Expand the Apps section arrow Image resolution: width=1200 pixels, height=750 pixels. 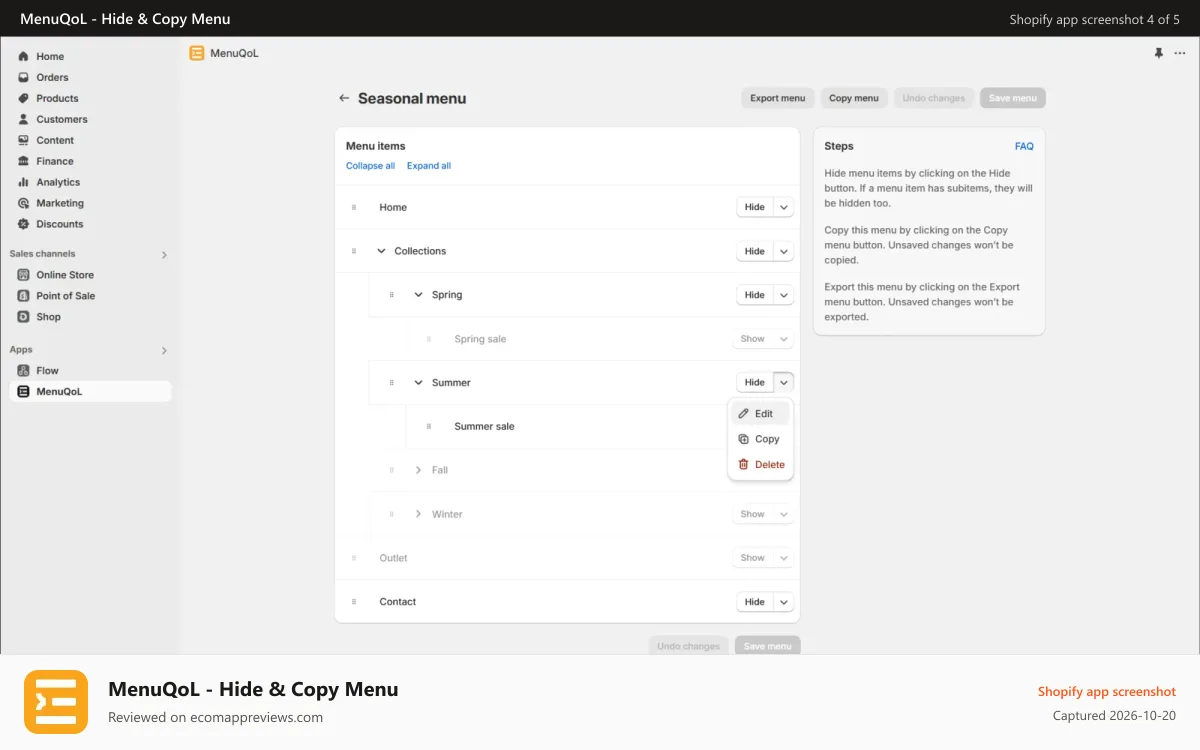tap(164, 351)
